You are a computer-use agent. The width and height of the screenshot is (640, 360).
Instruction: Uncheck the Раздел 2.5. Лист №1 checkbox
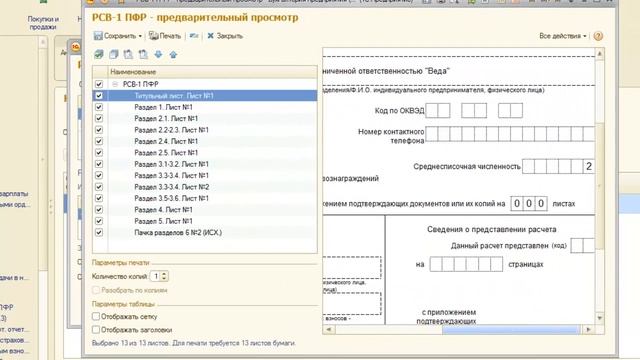[x=99, y=153]
